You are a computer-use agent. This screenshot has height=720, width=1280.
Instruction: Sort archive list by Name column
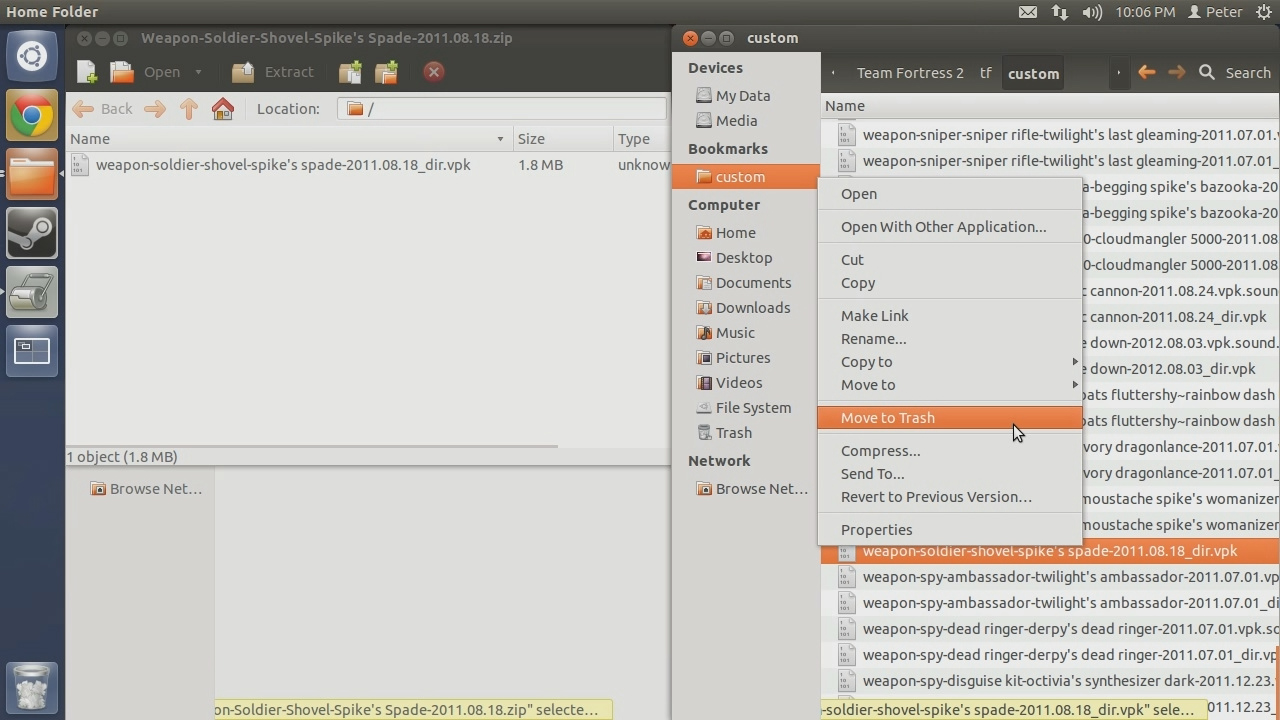coord(287,139)
